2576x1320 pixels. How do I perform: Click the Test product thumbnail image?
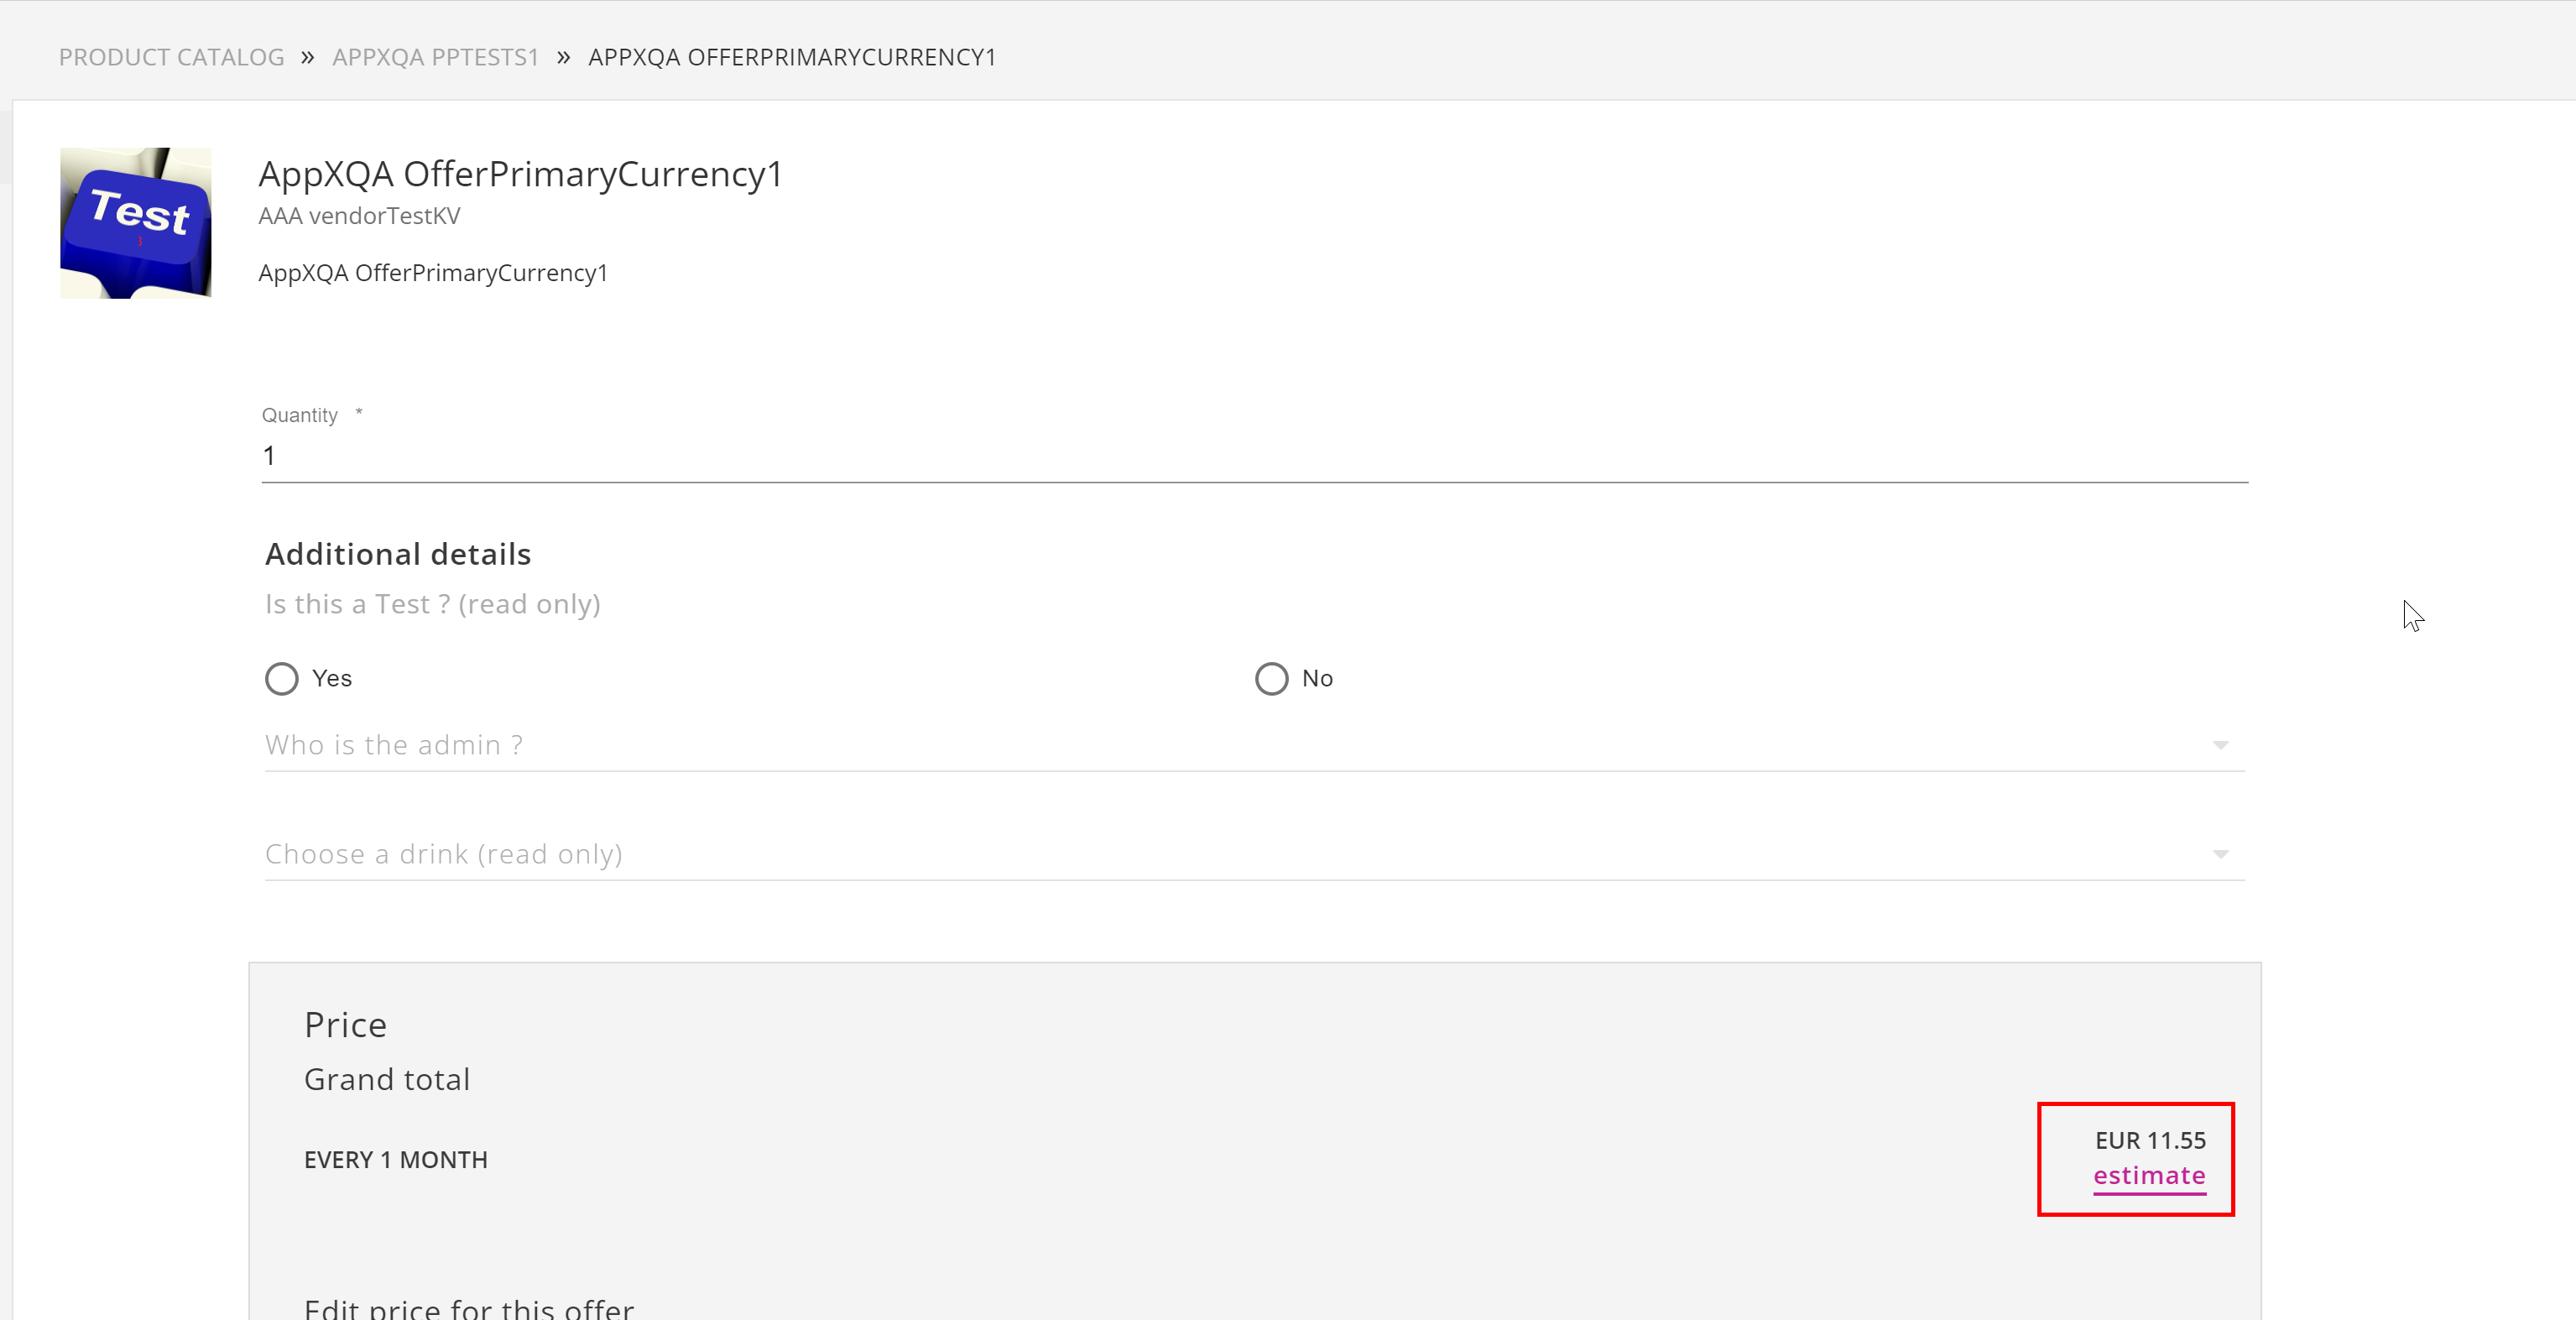coord(135,223)
